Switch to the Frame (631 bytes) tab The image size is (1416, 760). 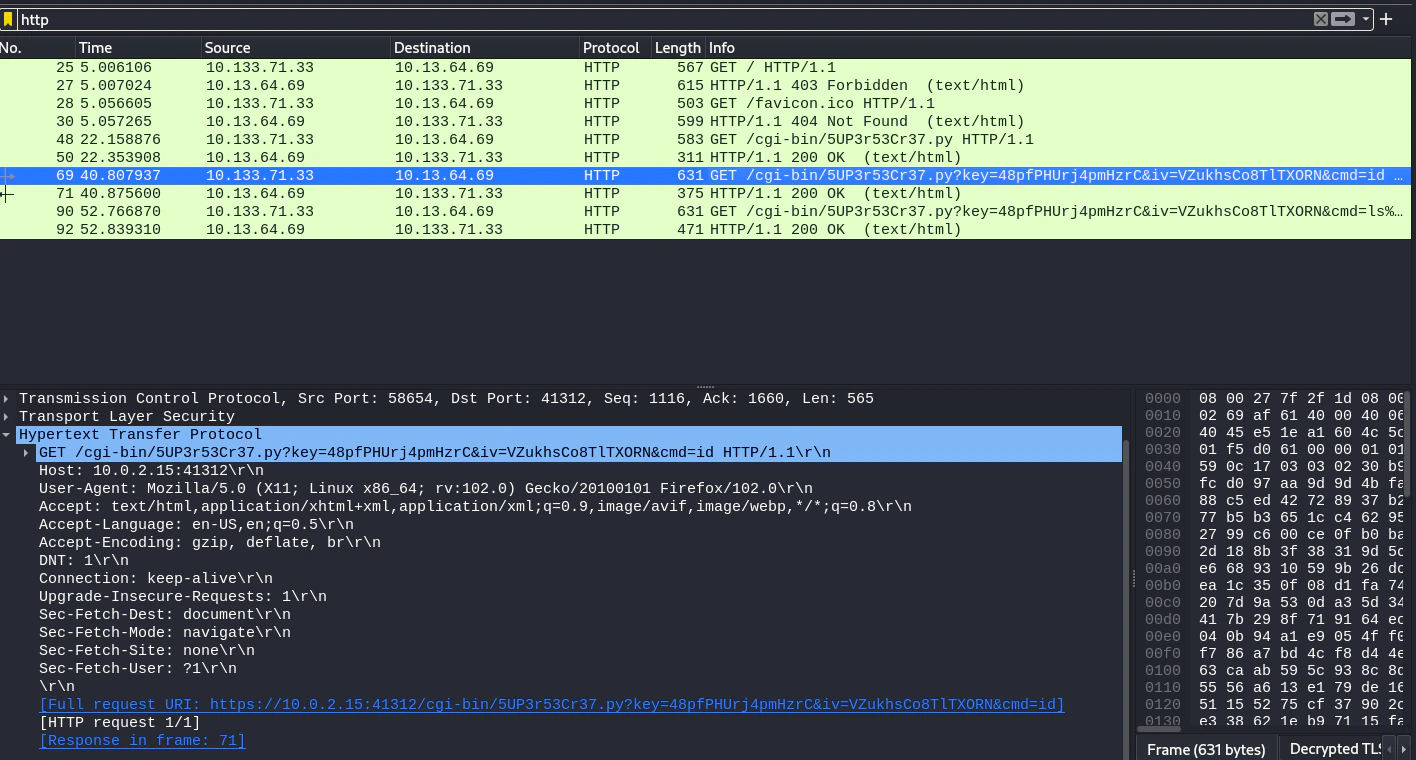click(1206, 749)
